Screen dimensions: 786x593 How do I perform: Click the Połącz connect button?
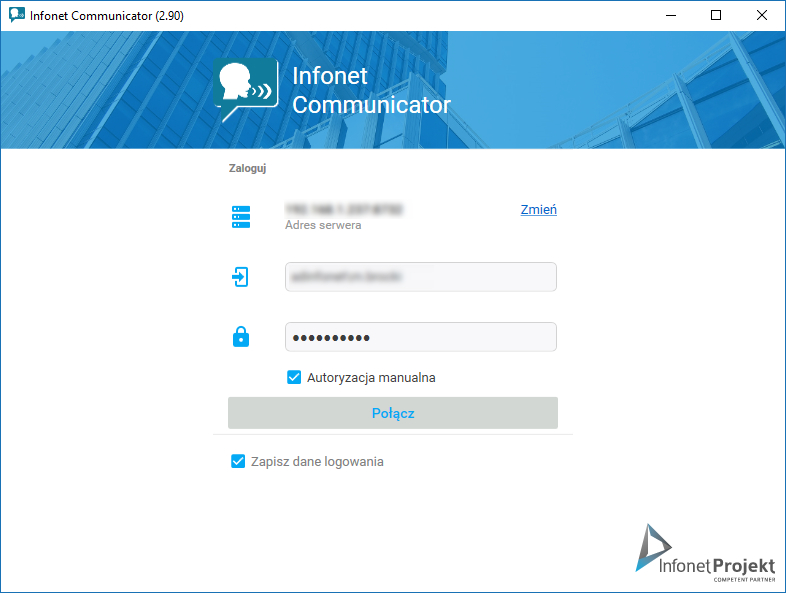click(x=392, y=413)
